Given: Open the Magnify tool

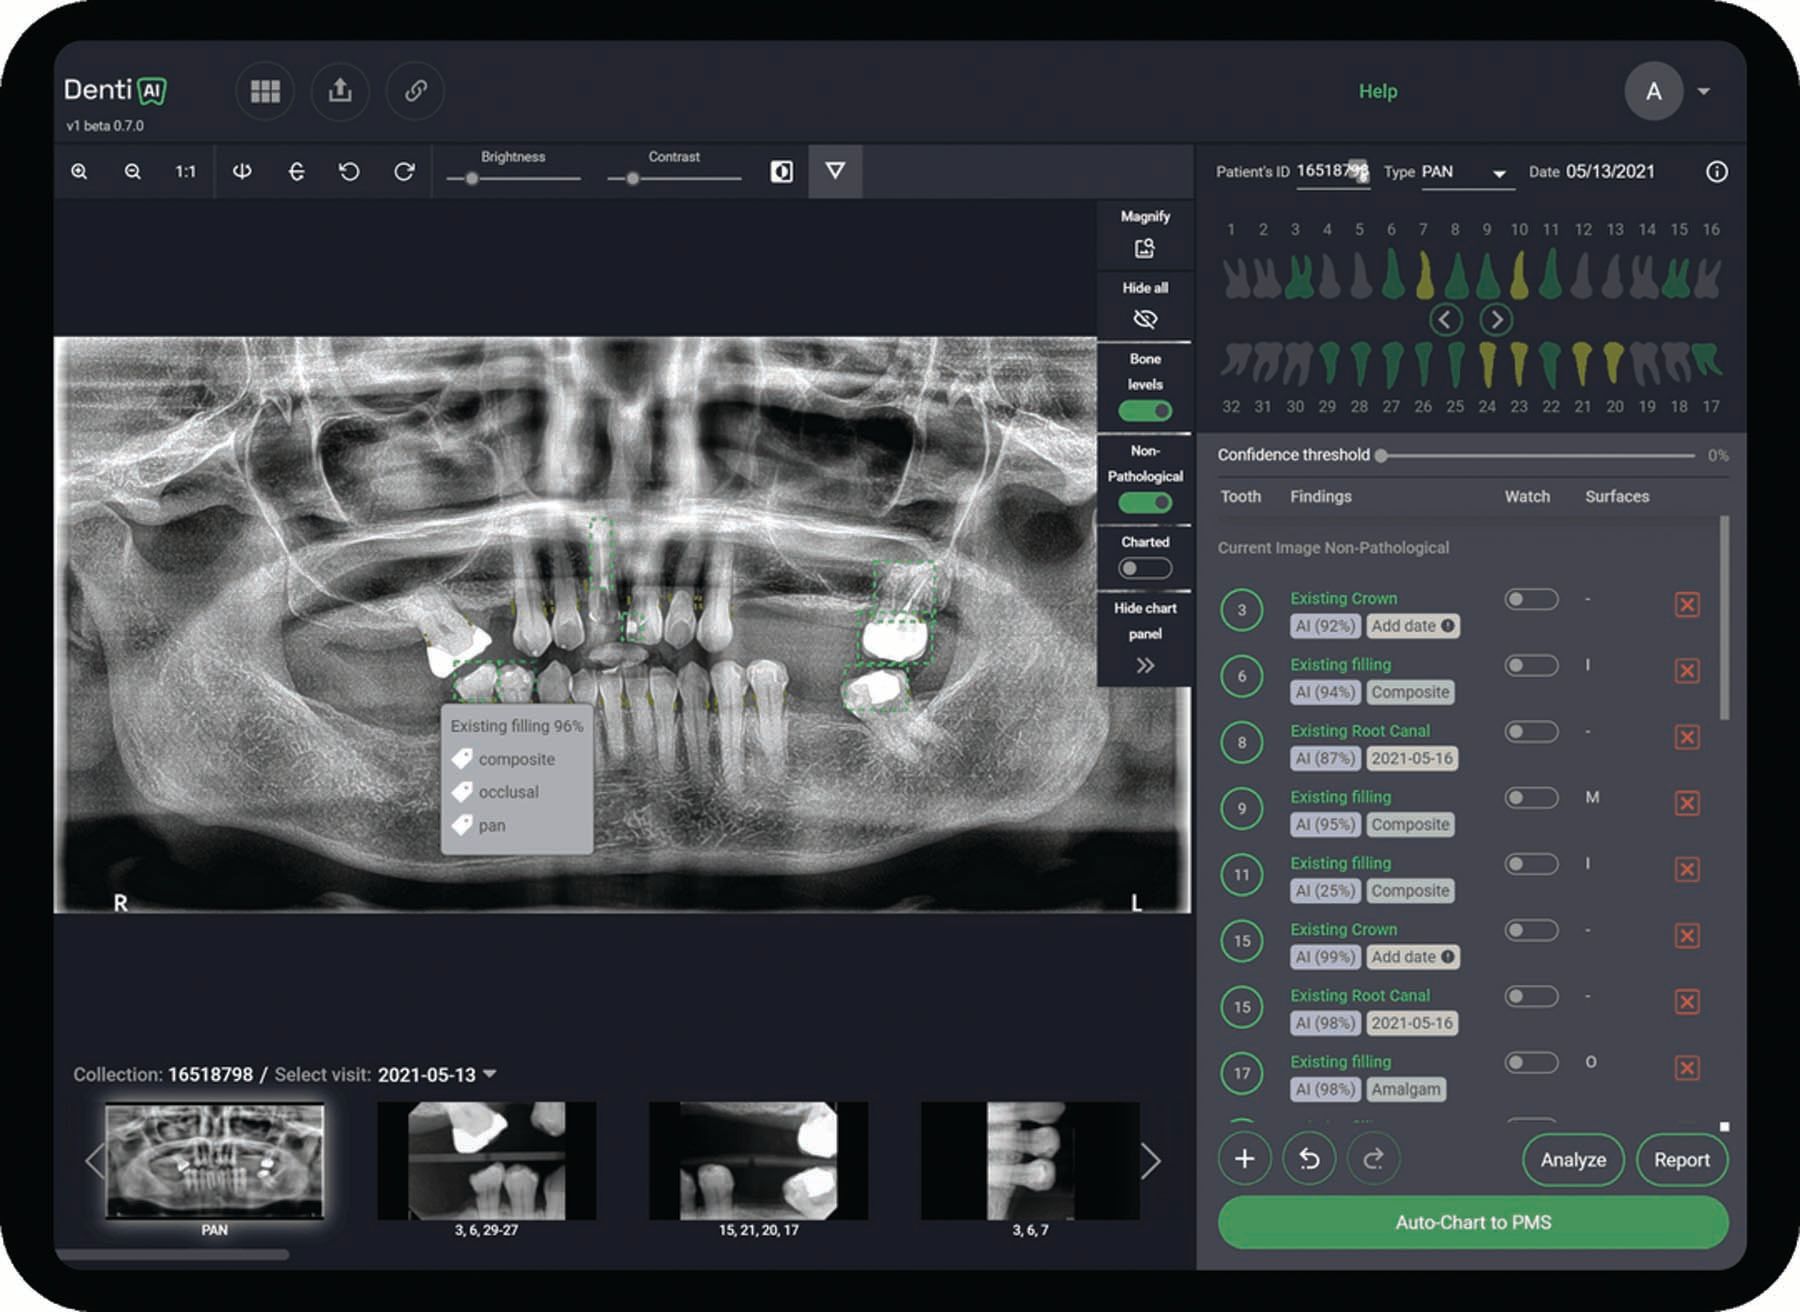Looking at the screenshot, I should point(1145,248).
